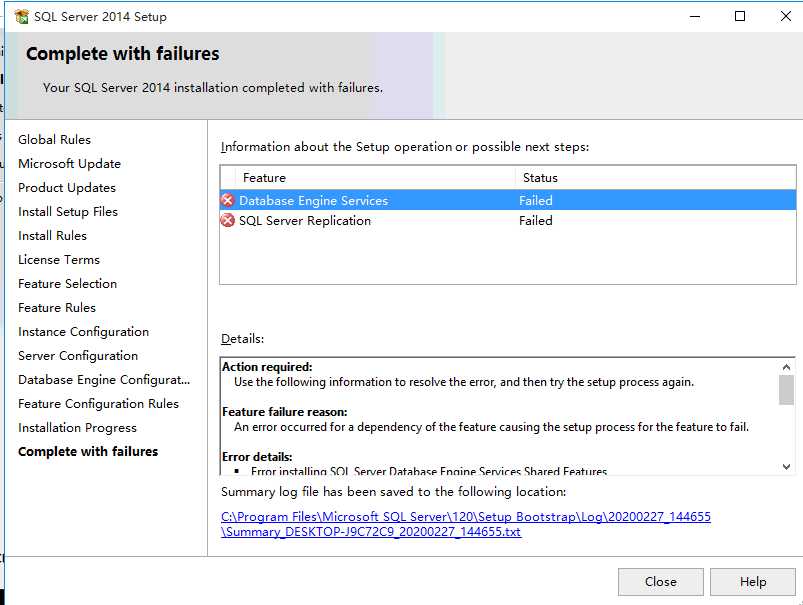This screenshot has width=803, height=605.
Task: Click the Feature Selection step
Action: pos(68,284)
